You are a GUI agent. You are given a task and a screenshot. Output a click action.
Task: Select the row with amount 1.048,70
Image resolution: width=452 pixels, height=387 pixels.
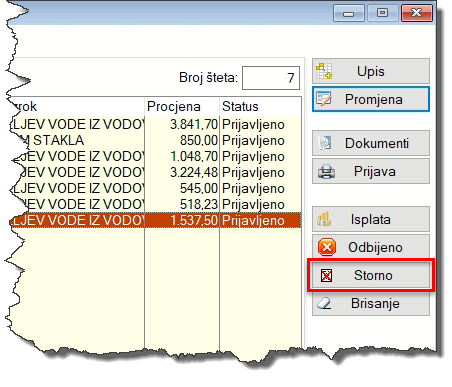tap(155, 156)
